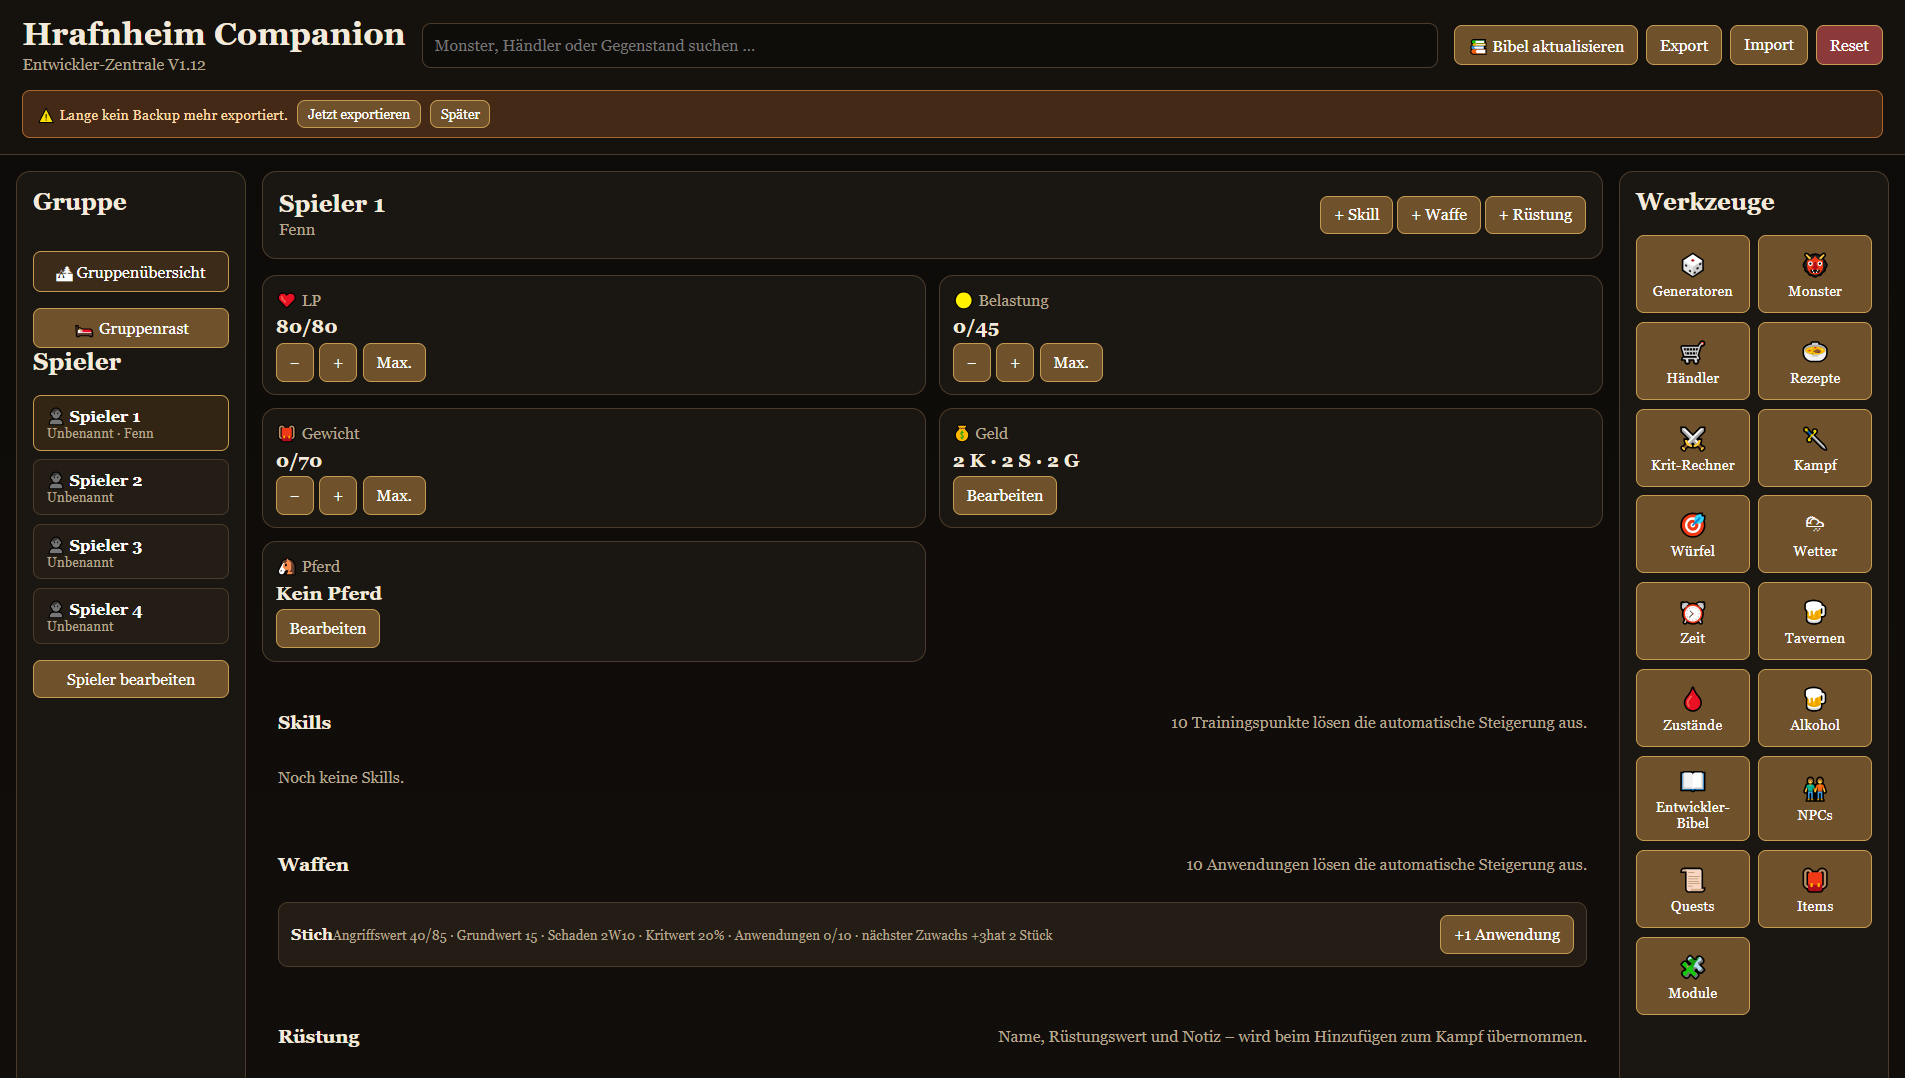Open the Händler shopping cart tool
Viewport: 1905px width, 1078px height.
point(1692,361)
